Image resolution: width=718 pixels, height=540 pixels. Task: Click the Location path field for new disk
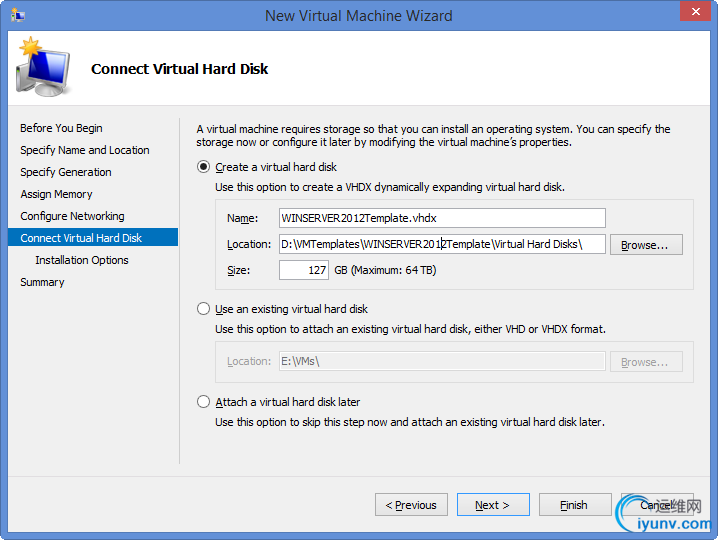(442, 244)
